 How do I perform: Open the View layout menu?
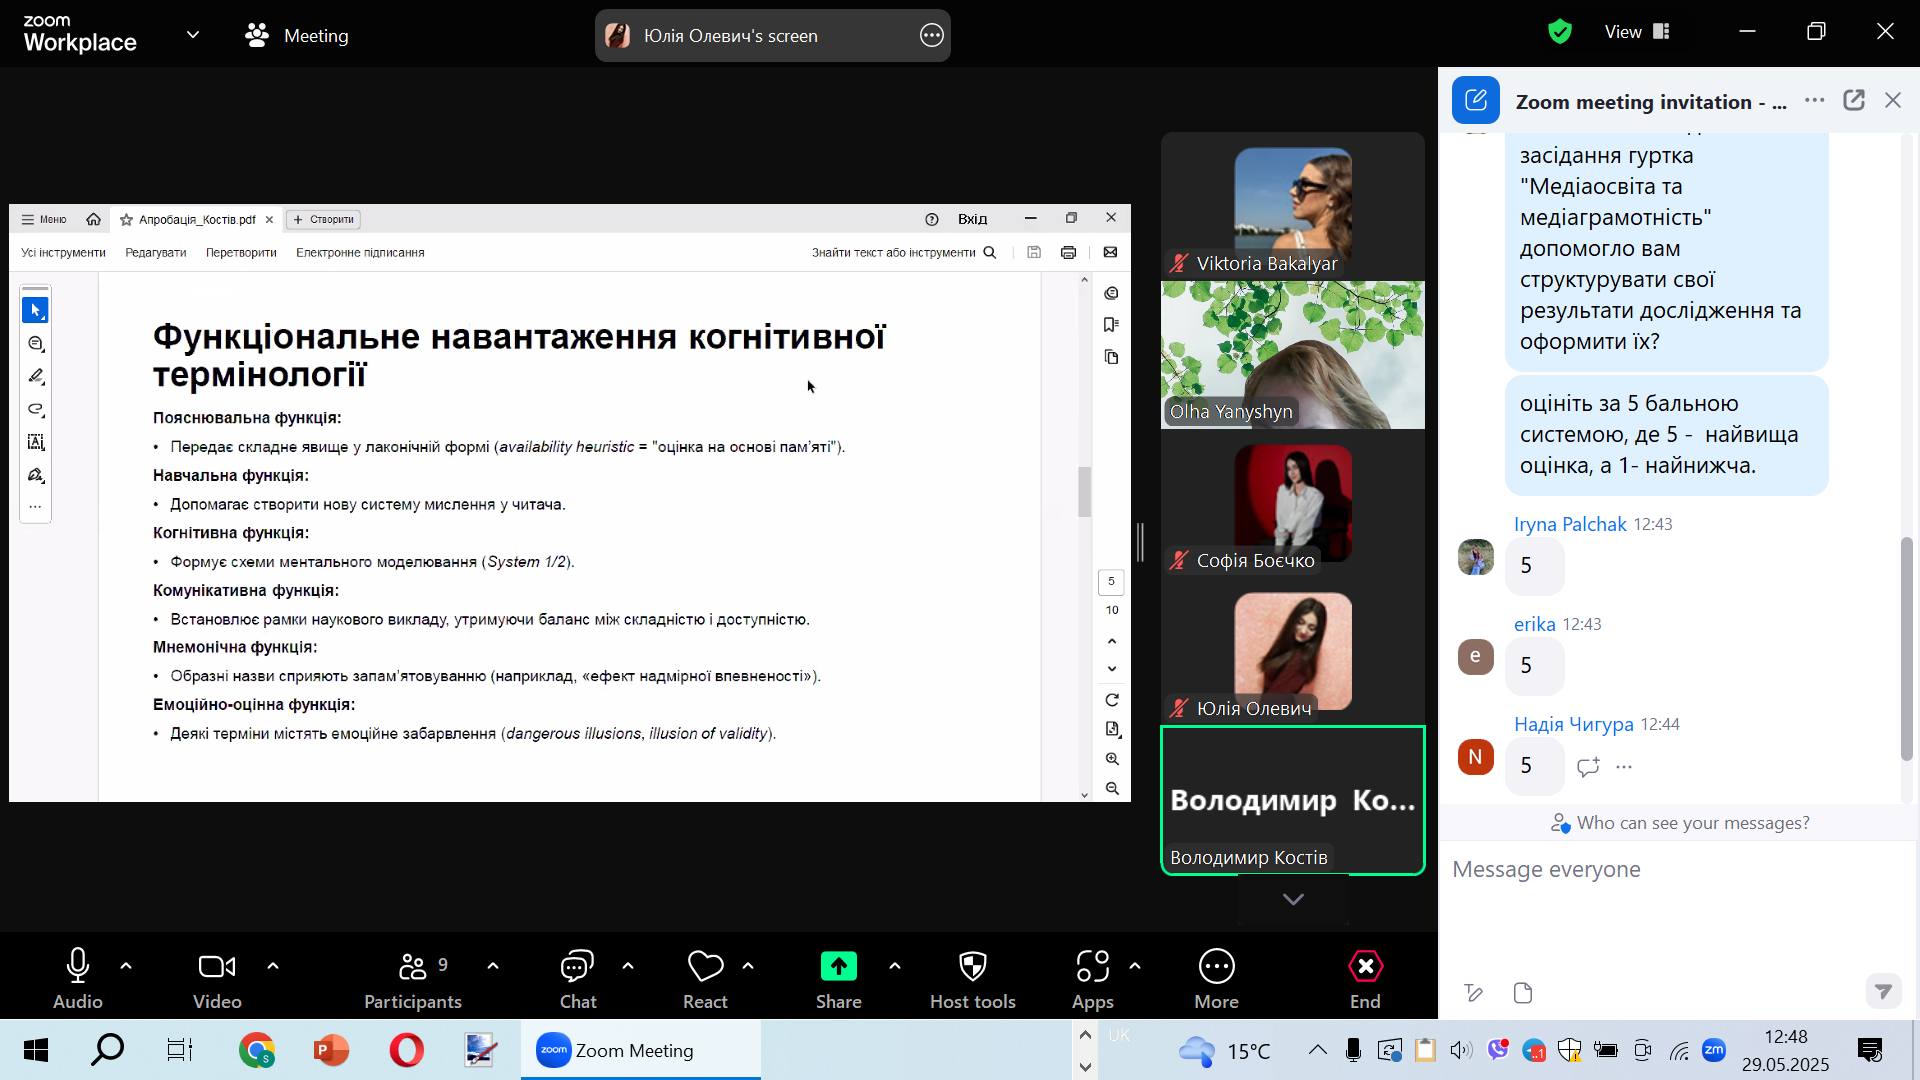click(1637, 32)
